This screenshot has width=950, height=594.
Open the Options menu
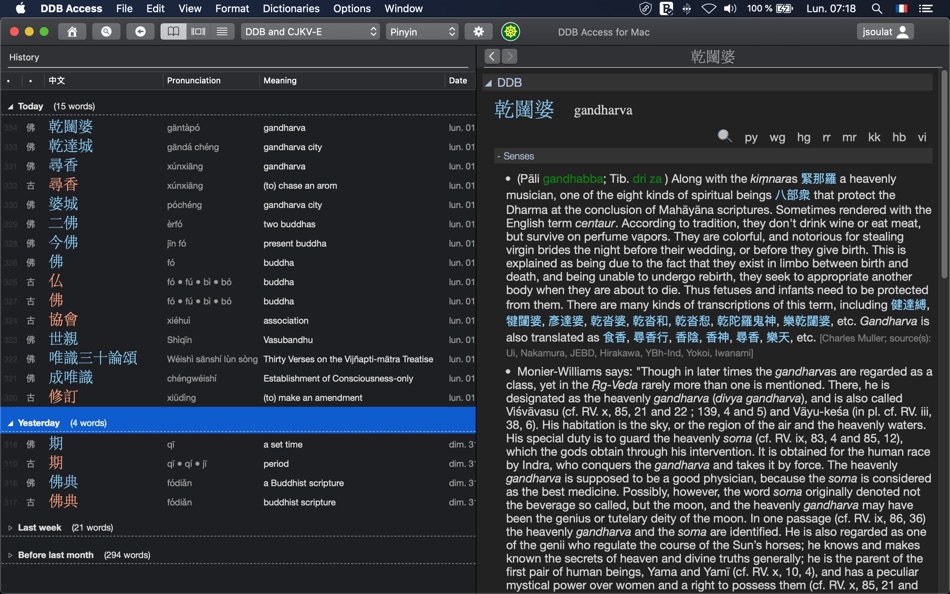(351, 8)
